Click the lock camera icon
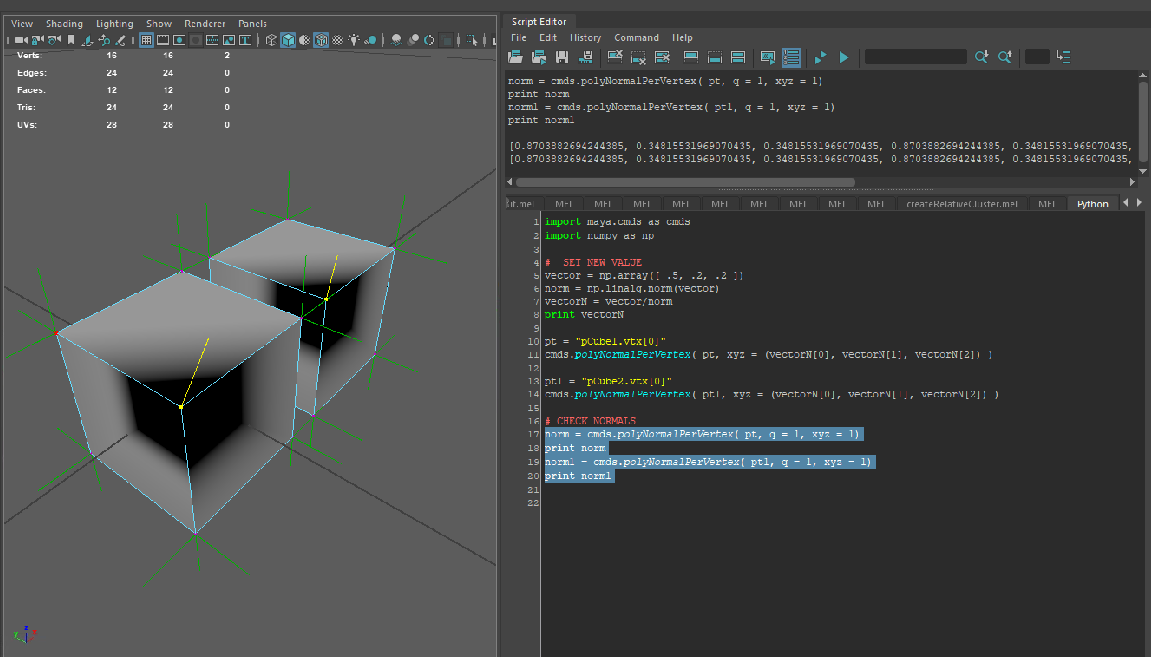The height and width of the screenshot is (657, 1151). tap(37, 41)
